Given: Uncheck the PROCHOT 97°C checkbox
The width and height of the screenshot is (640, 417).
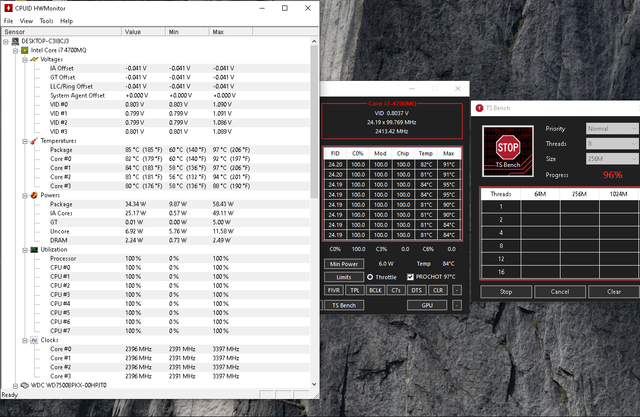Looking at the screenshot, I should (x=410, y=277).
